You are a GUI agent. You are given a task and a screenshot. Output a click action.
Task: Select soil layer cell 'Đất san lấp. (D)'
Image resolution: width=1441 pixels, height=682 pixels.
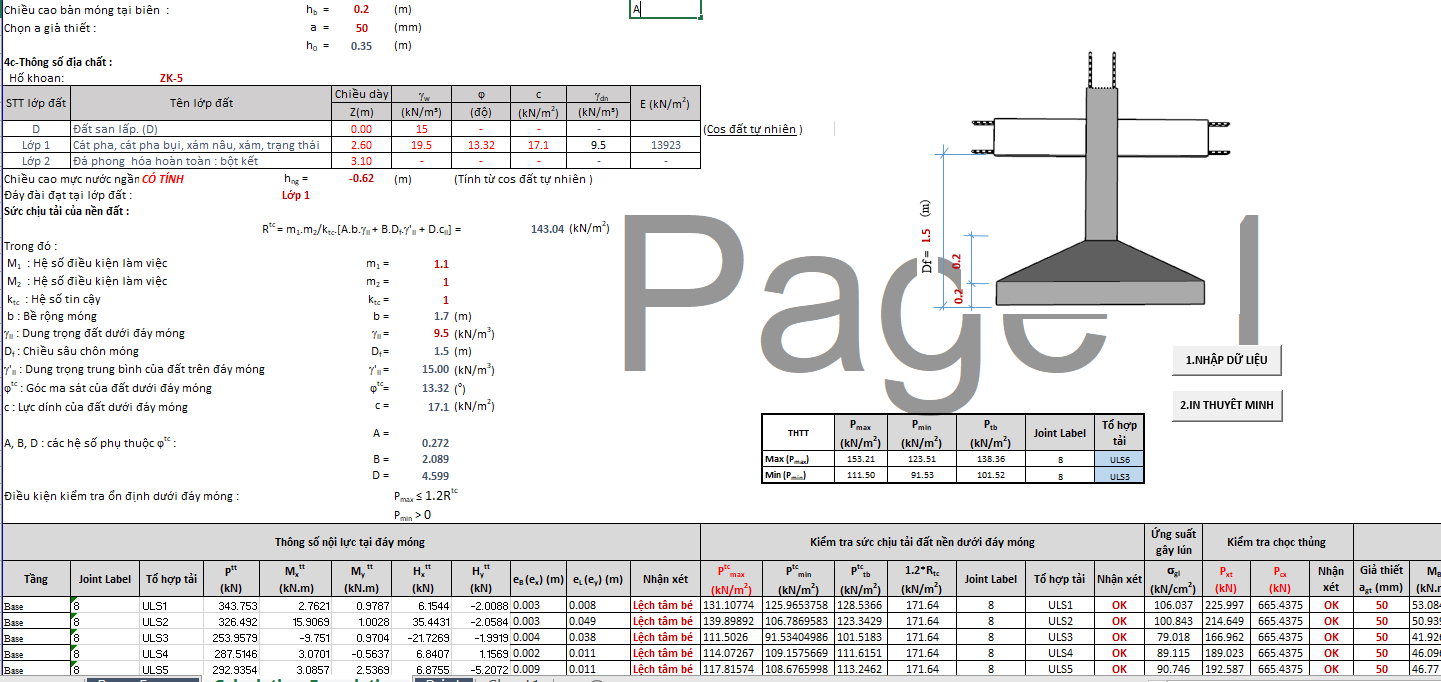click(x=201, y=129)
